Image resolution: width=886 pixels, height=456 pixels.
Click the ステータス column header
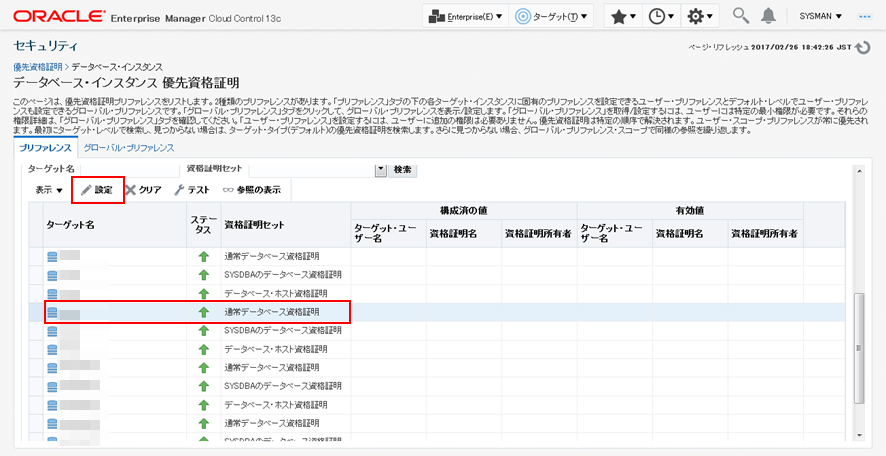[204, 224]
